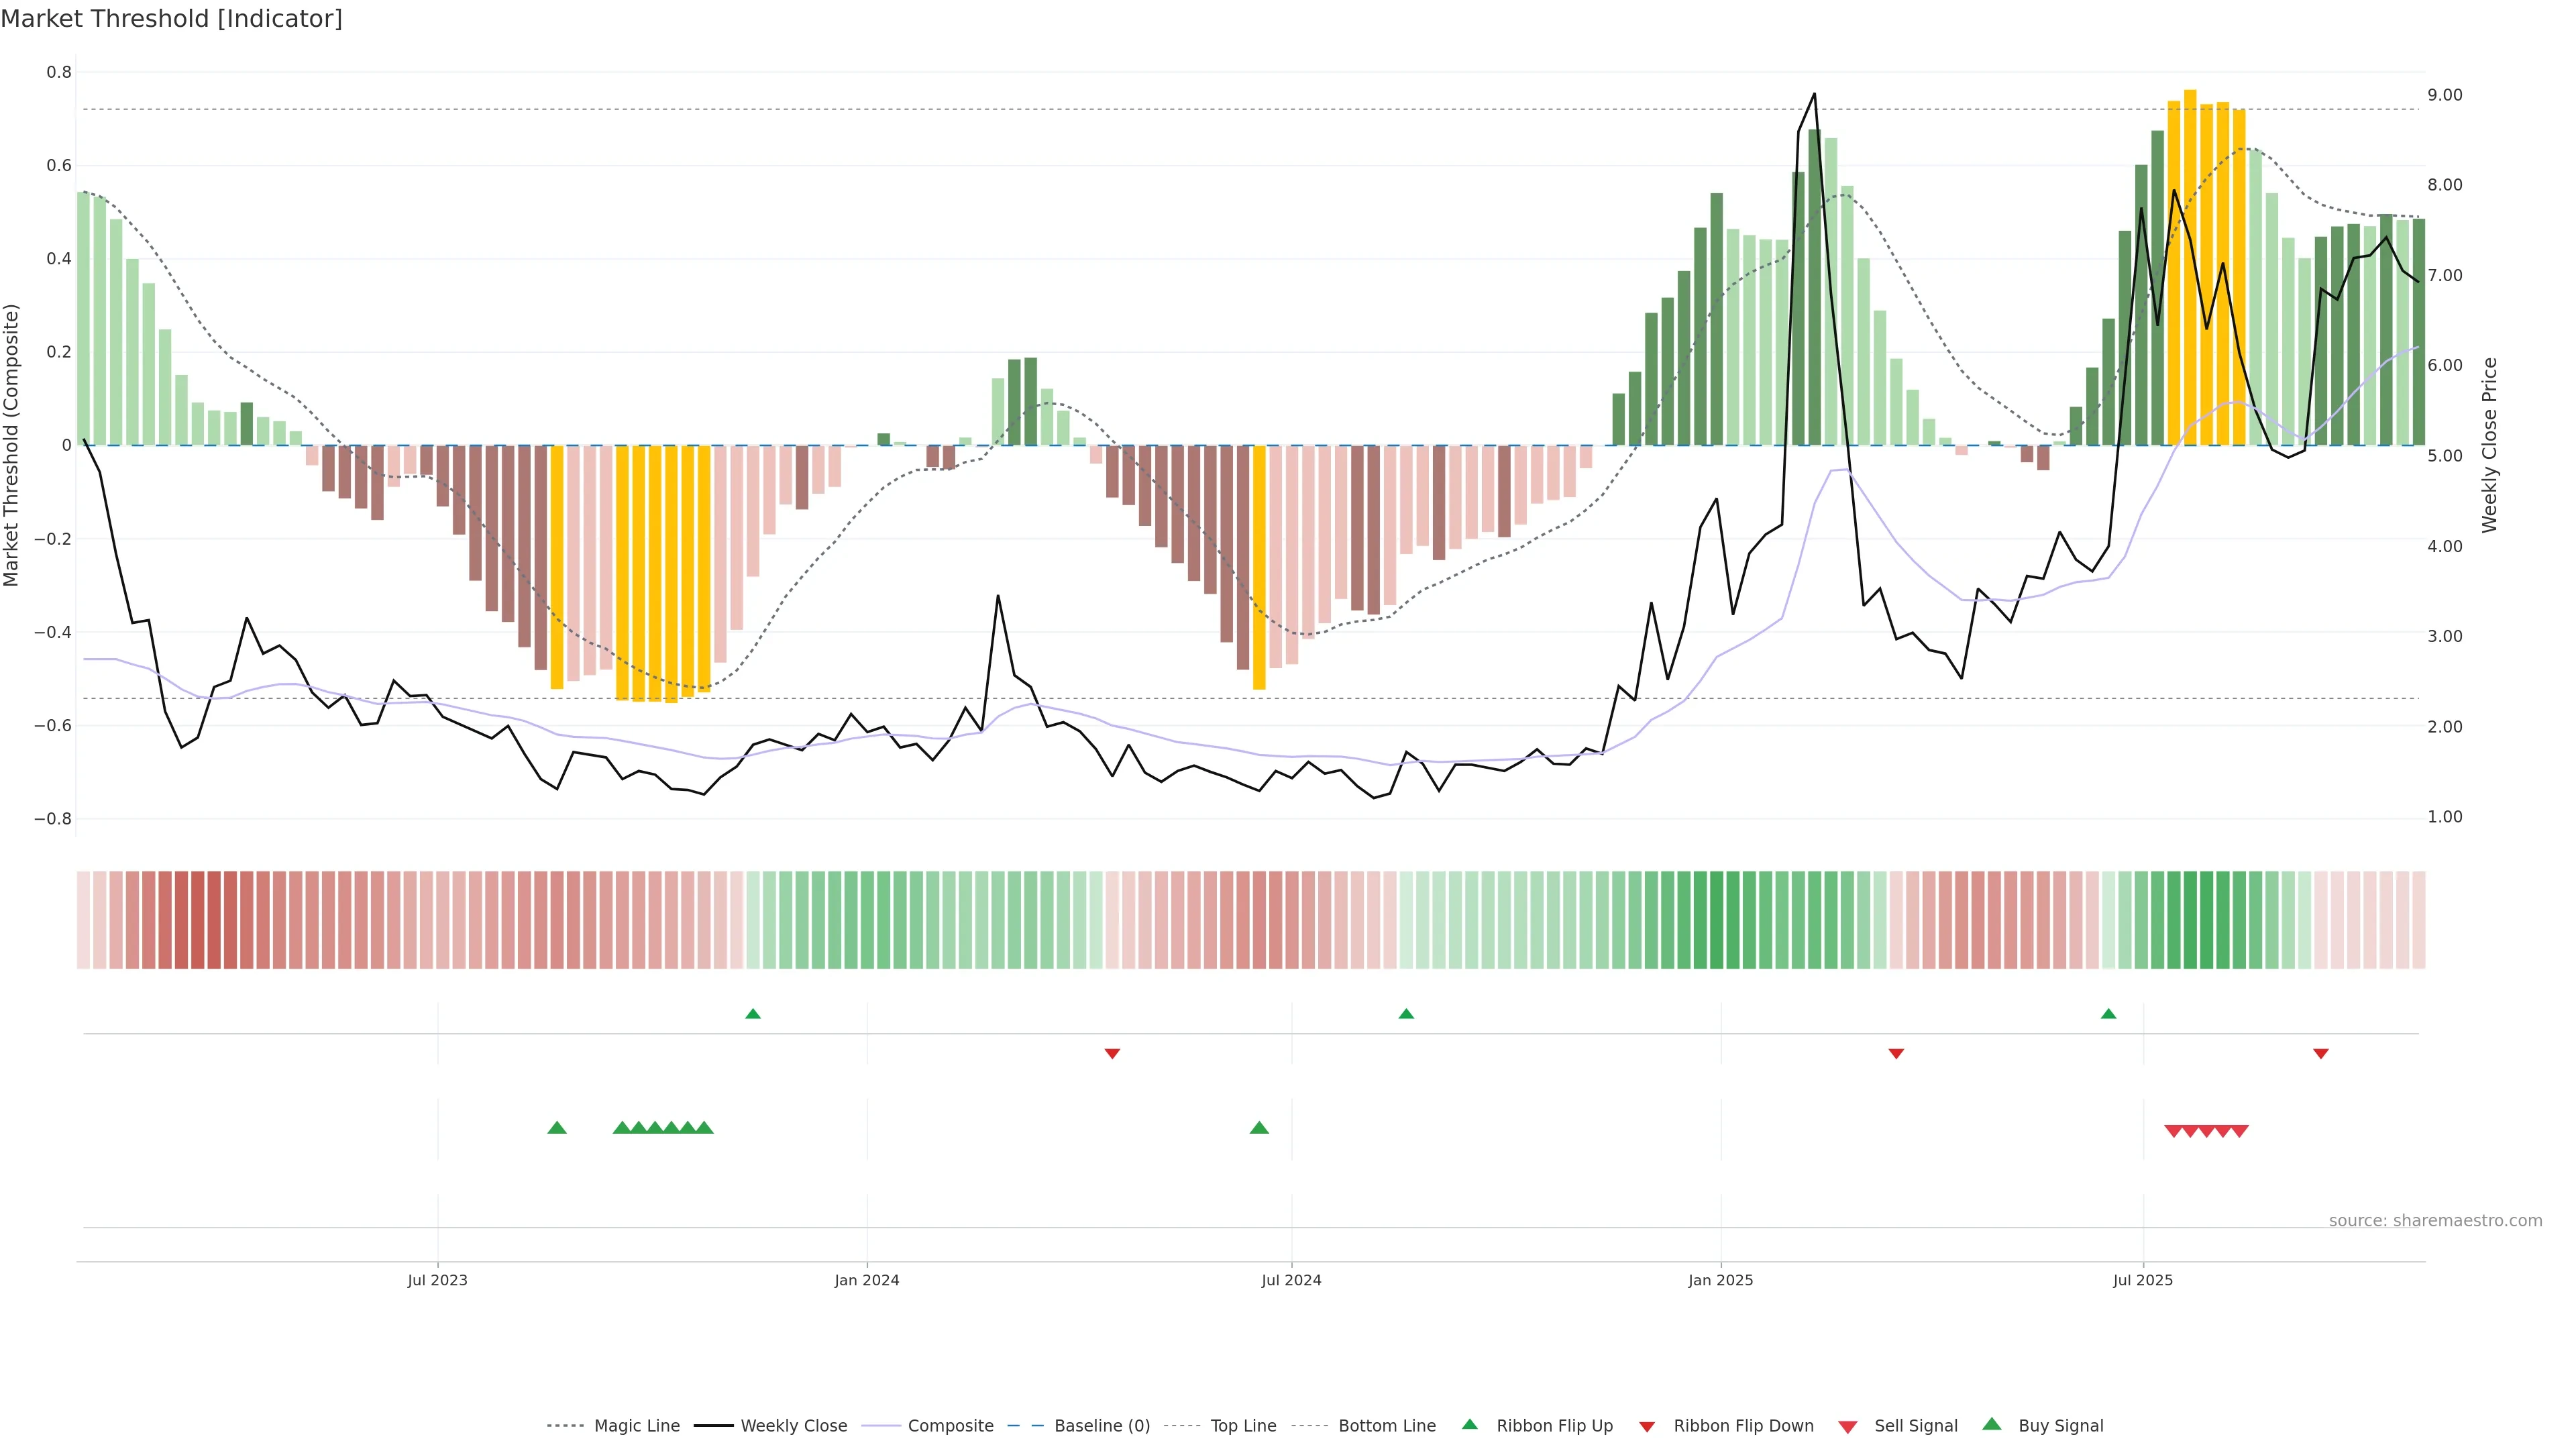This screenshot has width=2576, height=1449.
Task: Click the Jul 2023 x-axis label
Action: [437, 1280]
